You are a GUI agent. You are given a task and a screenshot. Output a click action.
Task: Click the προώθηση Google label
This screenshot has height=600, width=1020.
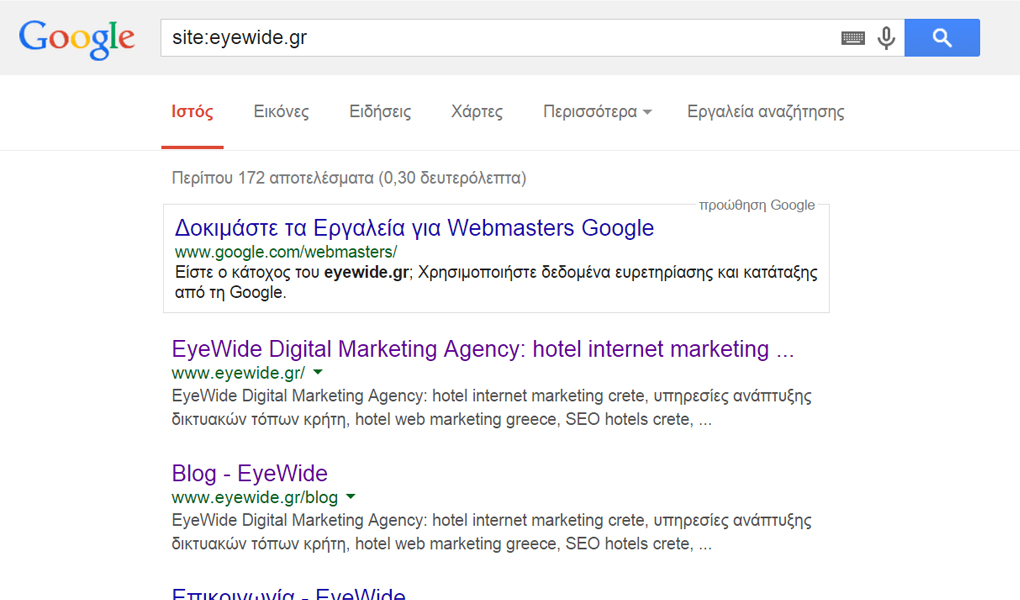pos(757,204)
